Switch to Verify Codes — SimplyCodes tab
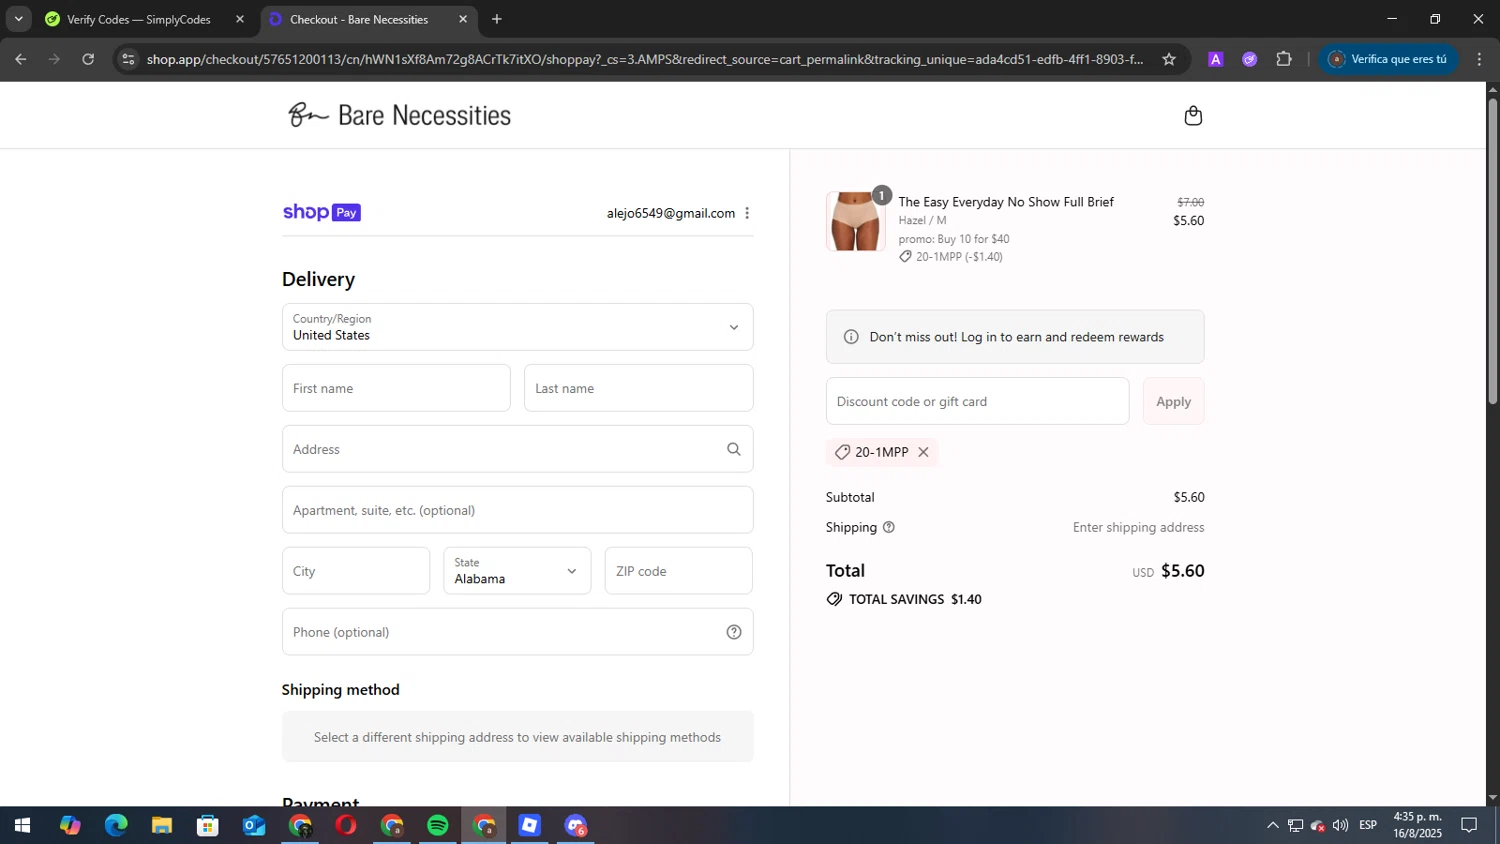1500x844 pixels. 139,19
